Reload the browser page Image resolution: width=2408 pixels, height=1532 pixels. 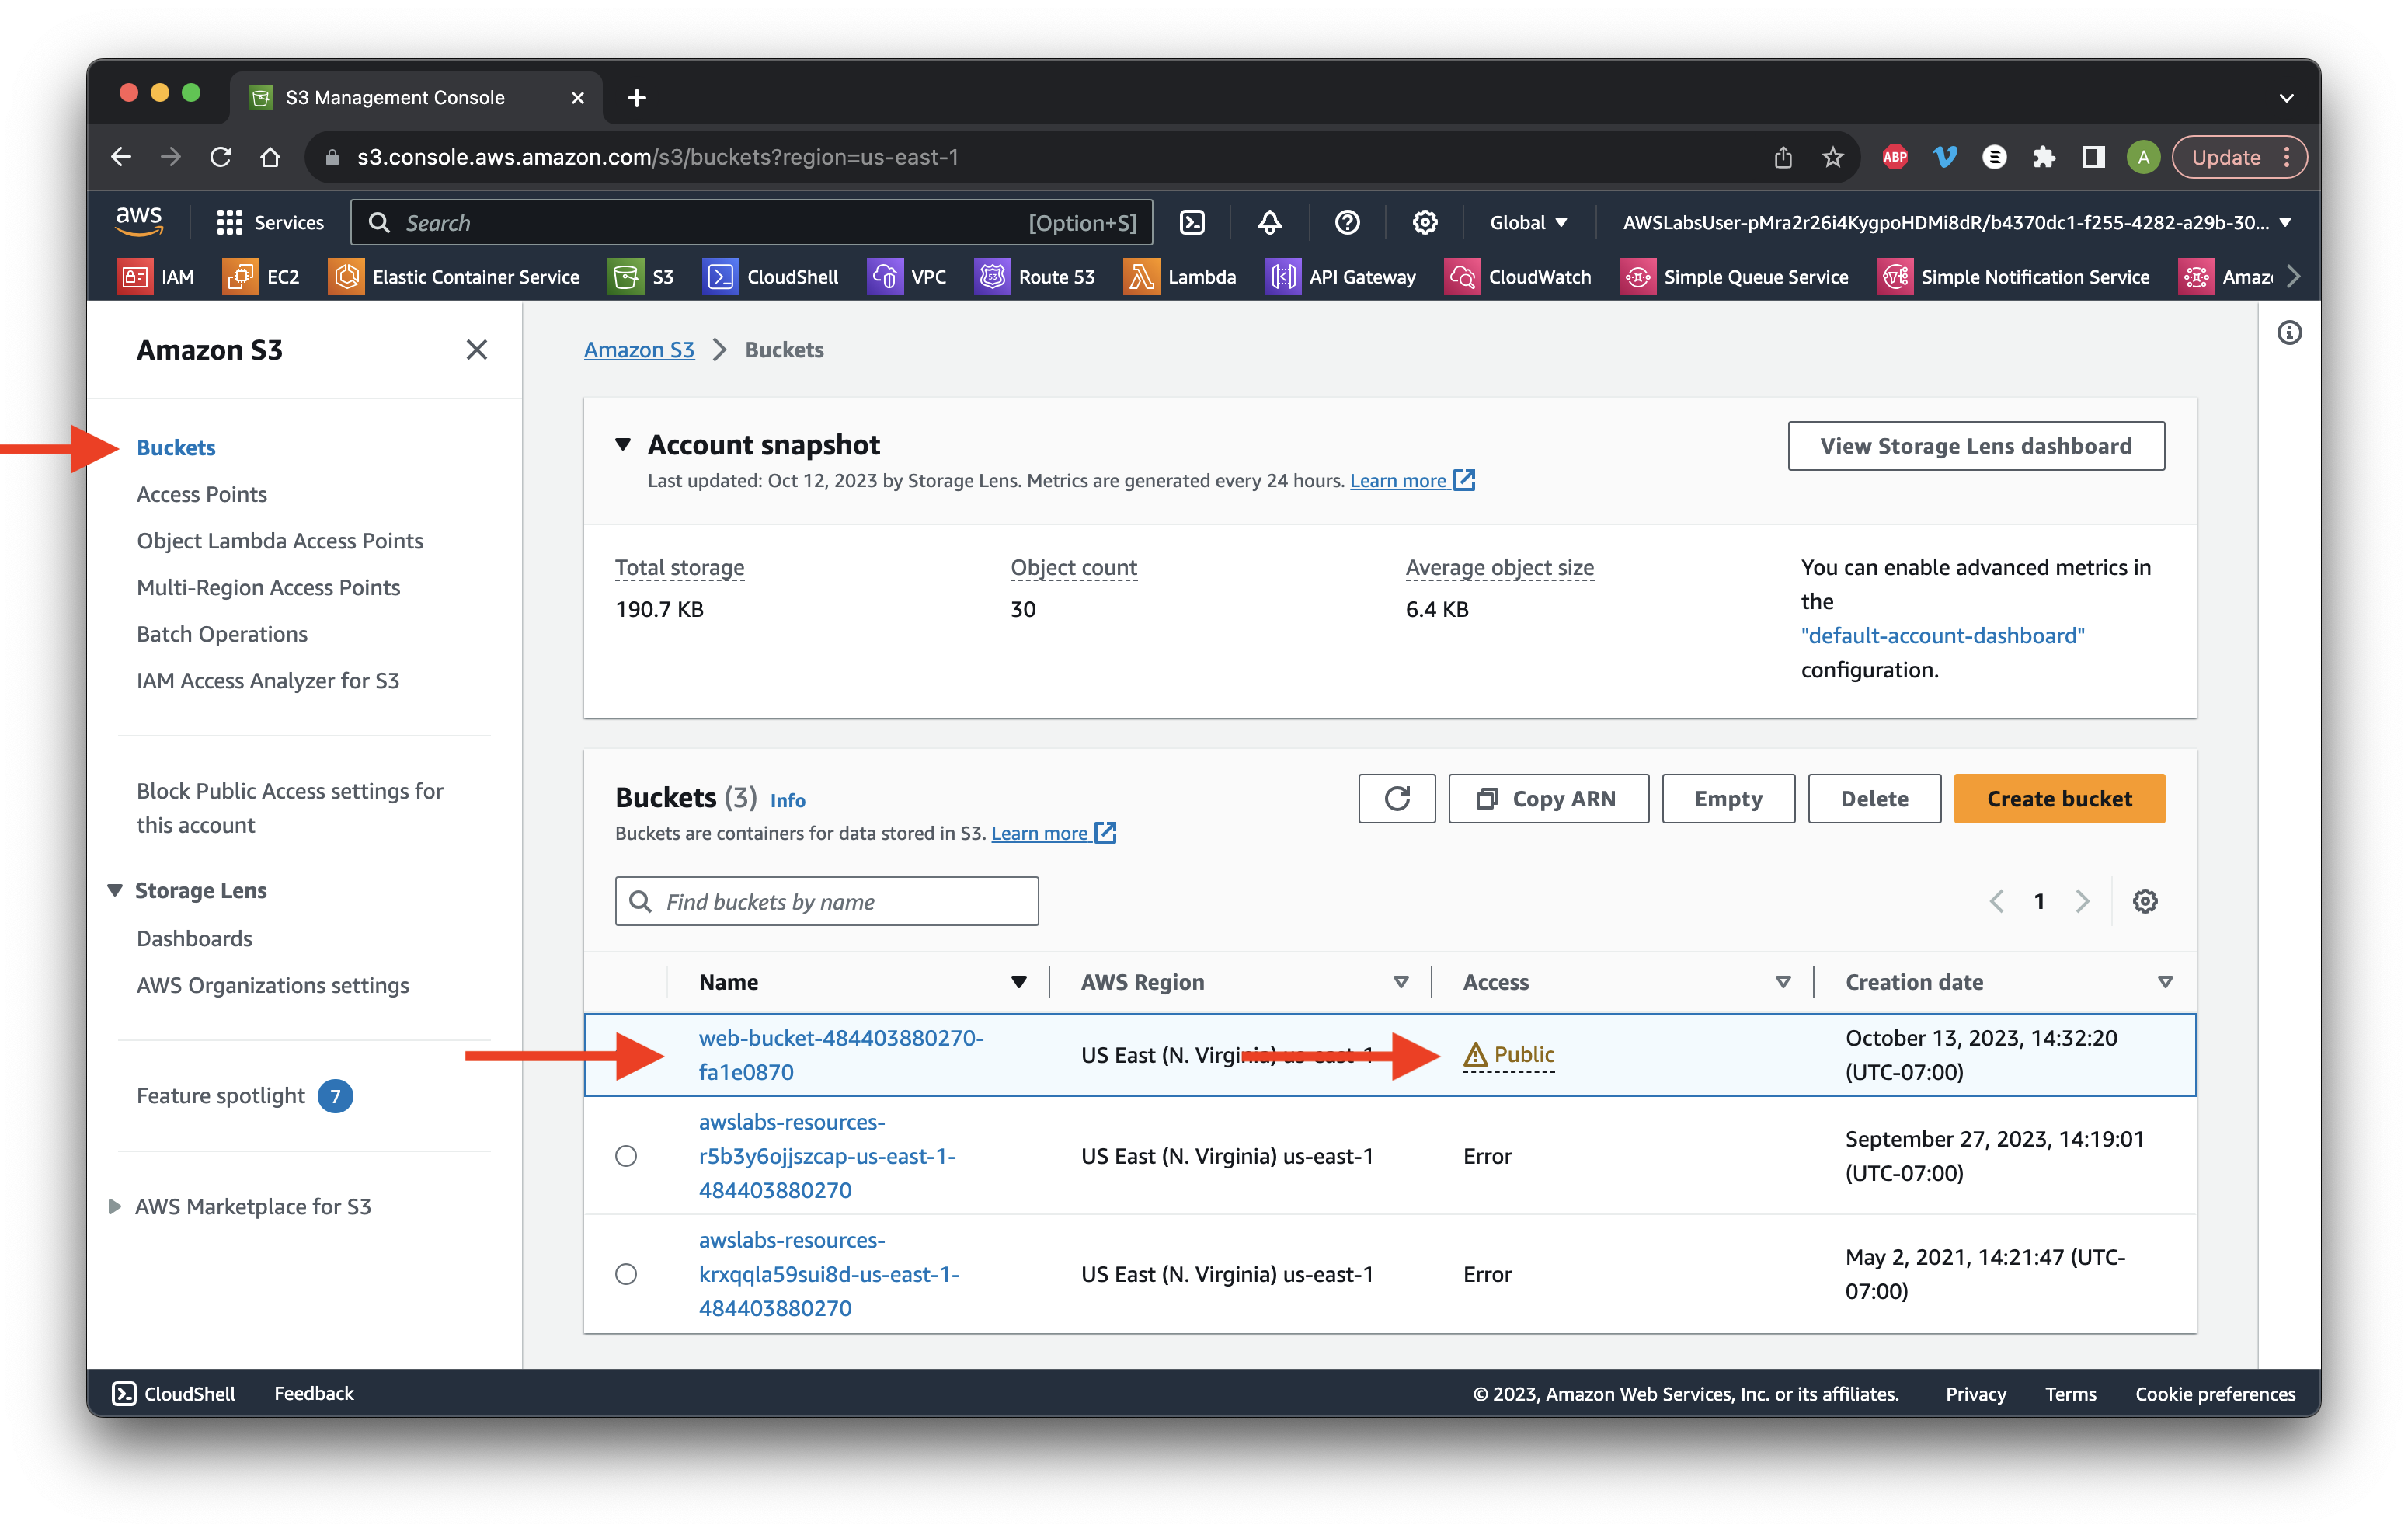point(221,157)
